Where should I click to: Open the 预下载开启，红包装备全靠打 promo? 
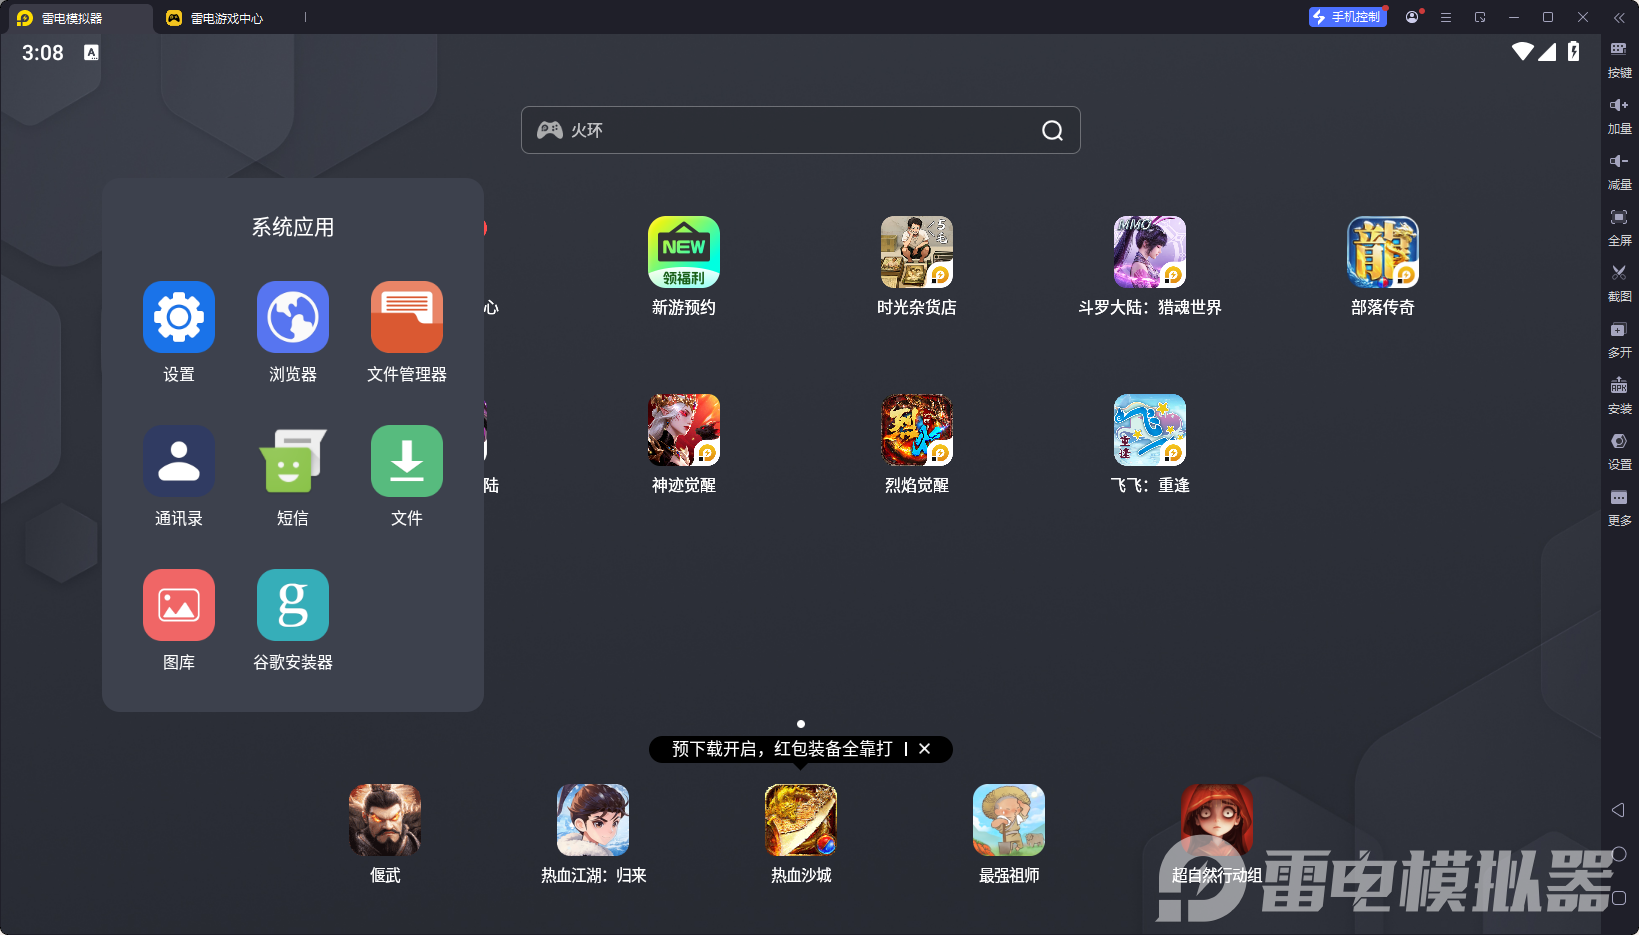[x=782, y=749]
